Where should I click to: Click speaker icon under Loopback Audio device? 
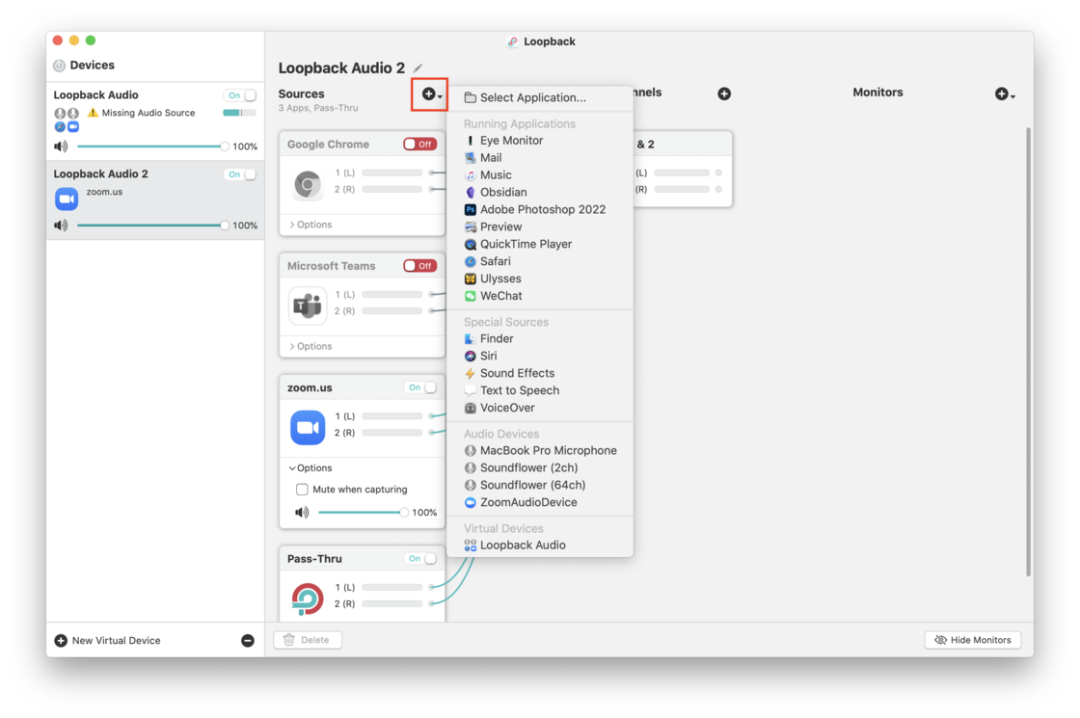click(61, 146)
